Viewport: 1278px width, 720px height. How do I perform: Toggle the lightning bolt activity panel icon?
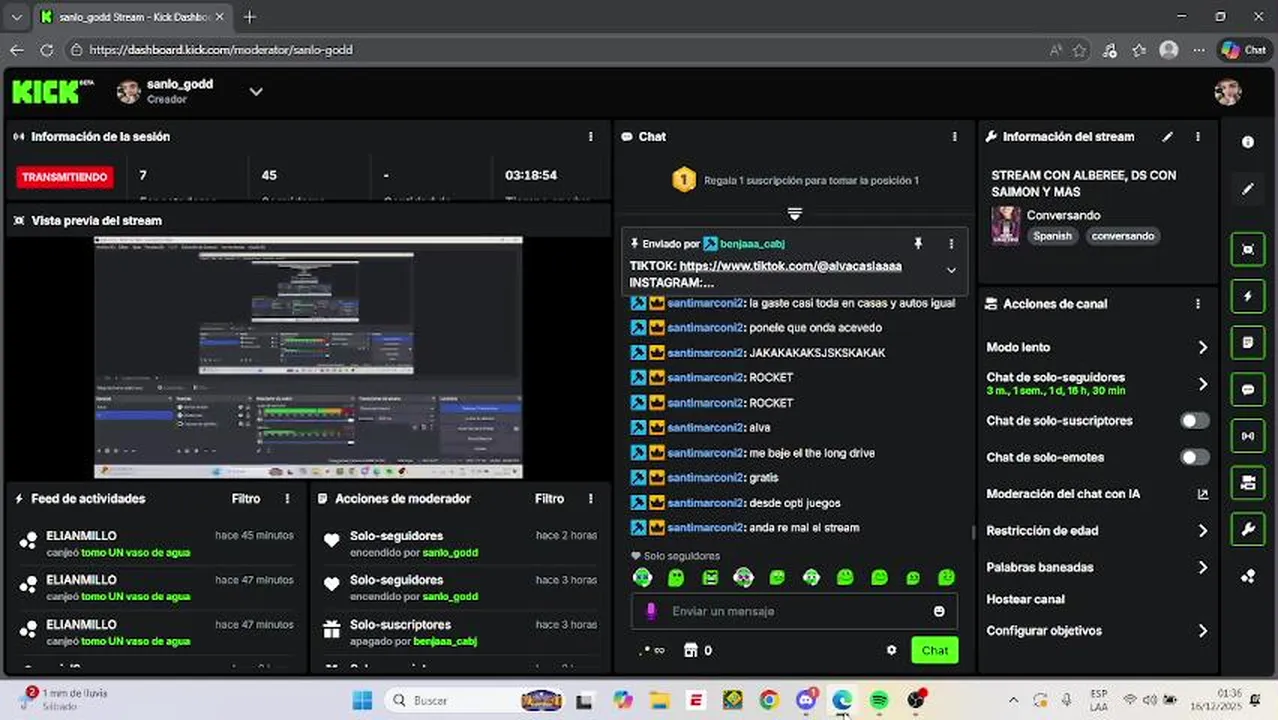tap(1248, 296)
